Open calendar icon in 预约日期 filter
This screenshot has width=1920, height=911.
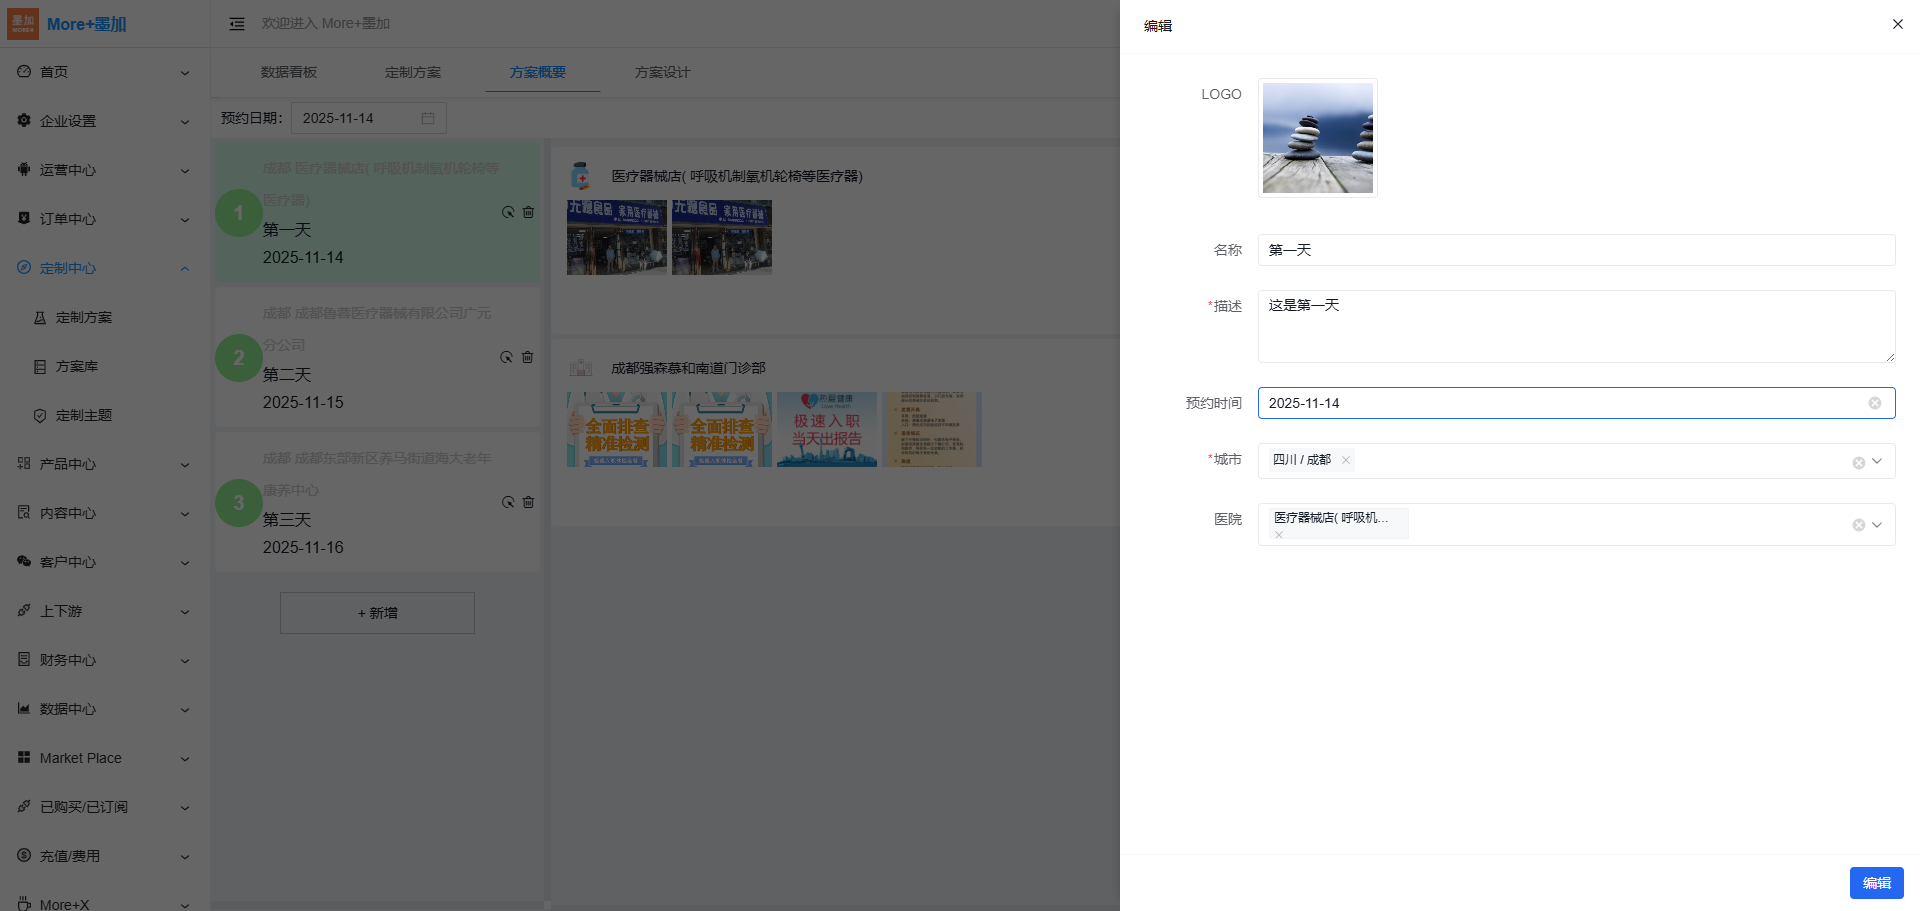(x=428, y=118)
